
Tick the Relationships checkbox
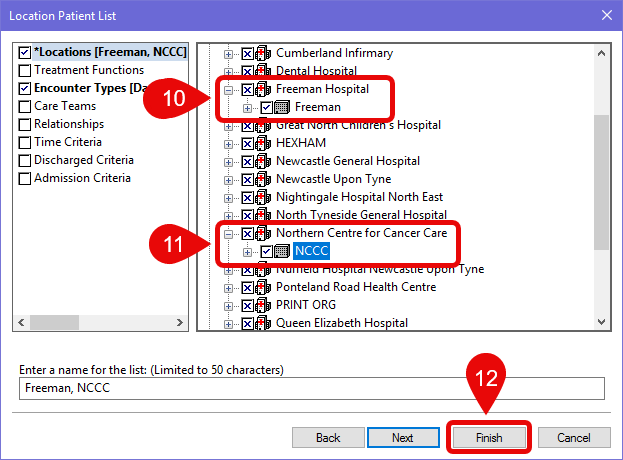(25, 124)
